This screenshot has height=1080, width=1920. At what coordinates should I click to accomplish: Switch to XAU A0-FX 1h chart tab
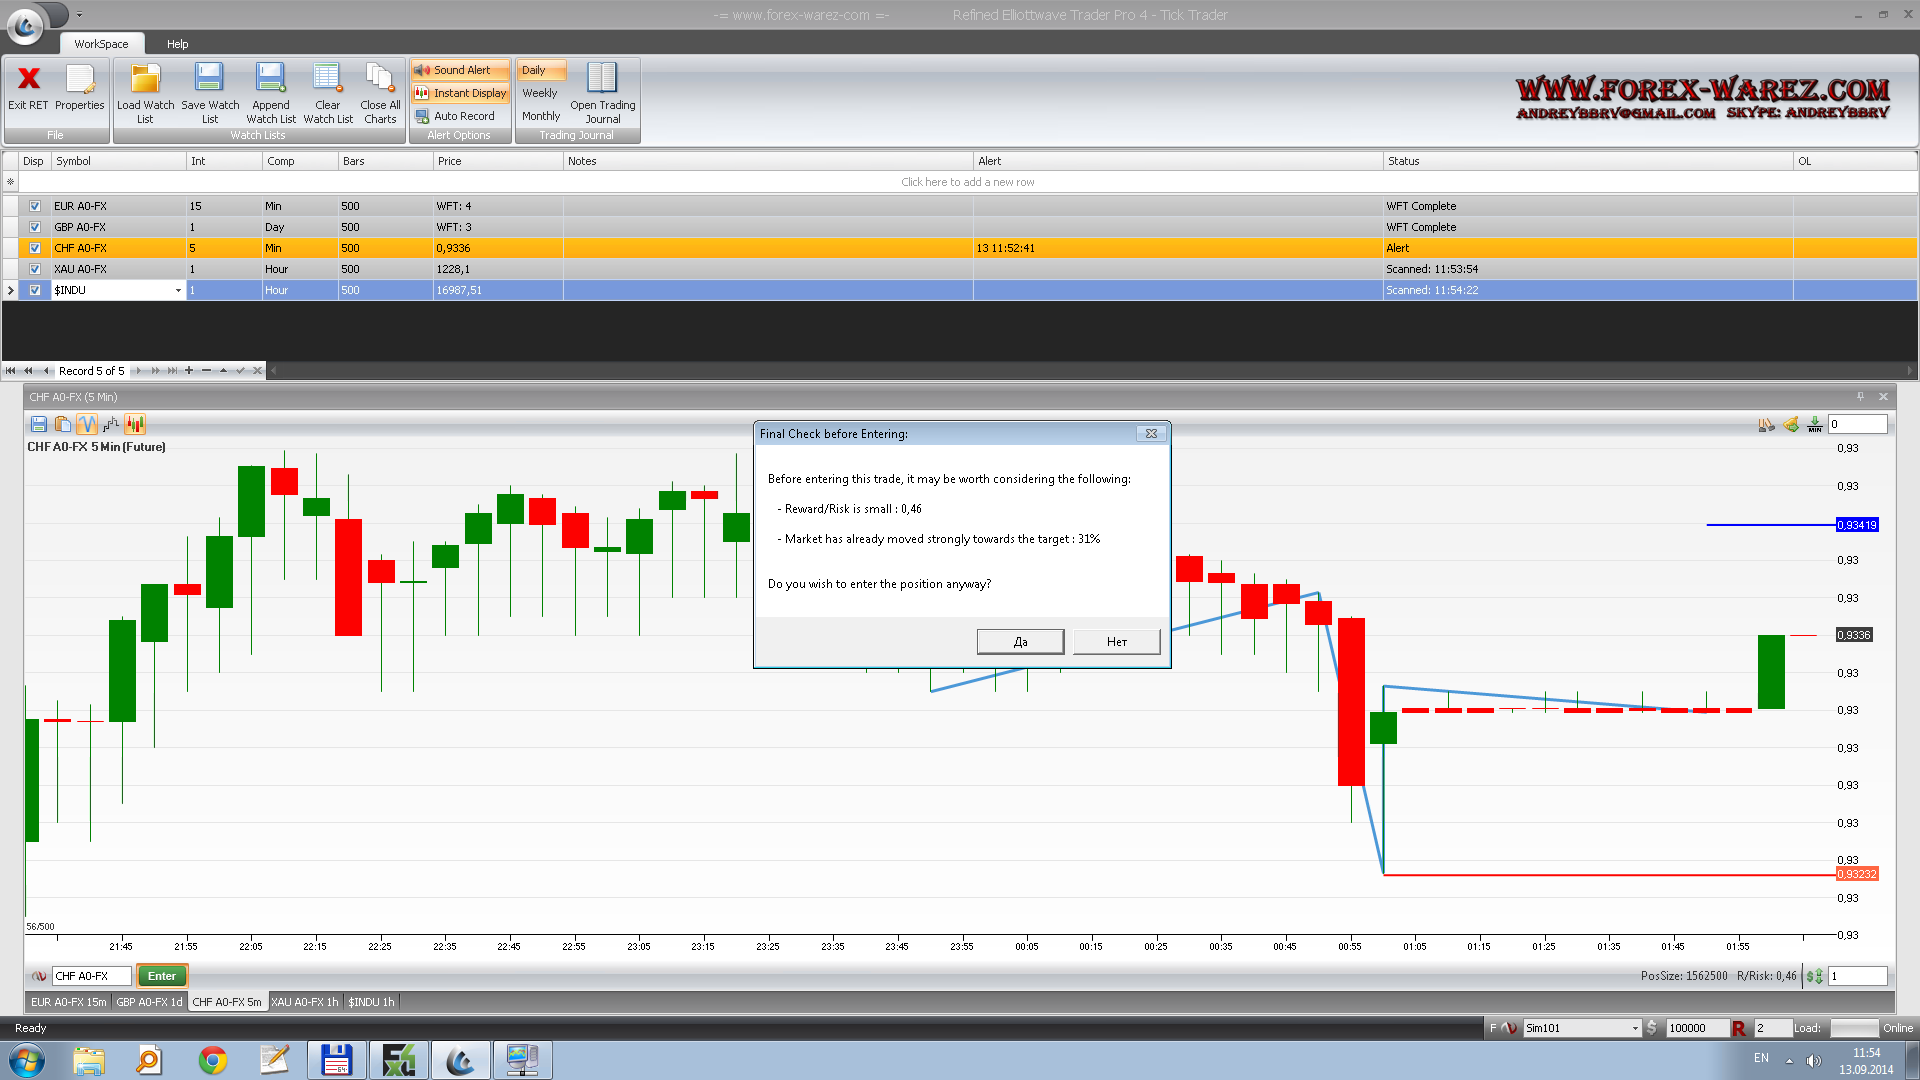click(305, 1002)
